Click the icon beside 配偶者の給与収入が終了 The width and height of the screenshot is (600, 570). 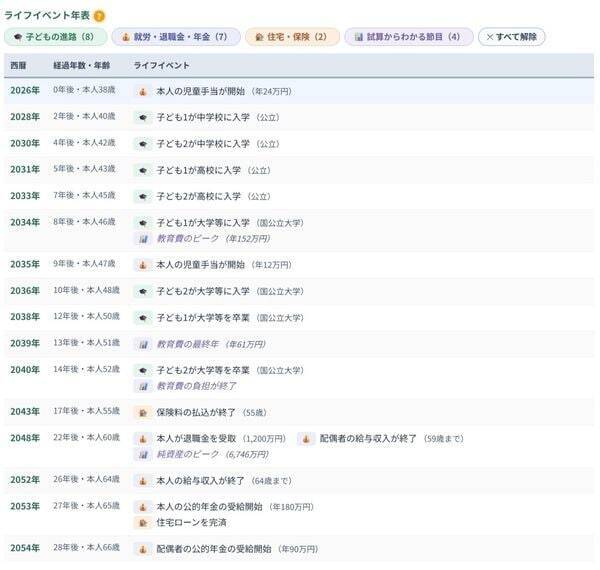click(306, 439)
